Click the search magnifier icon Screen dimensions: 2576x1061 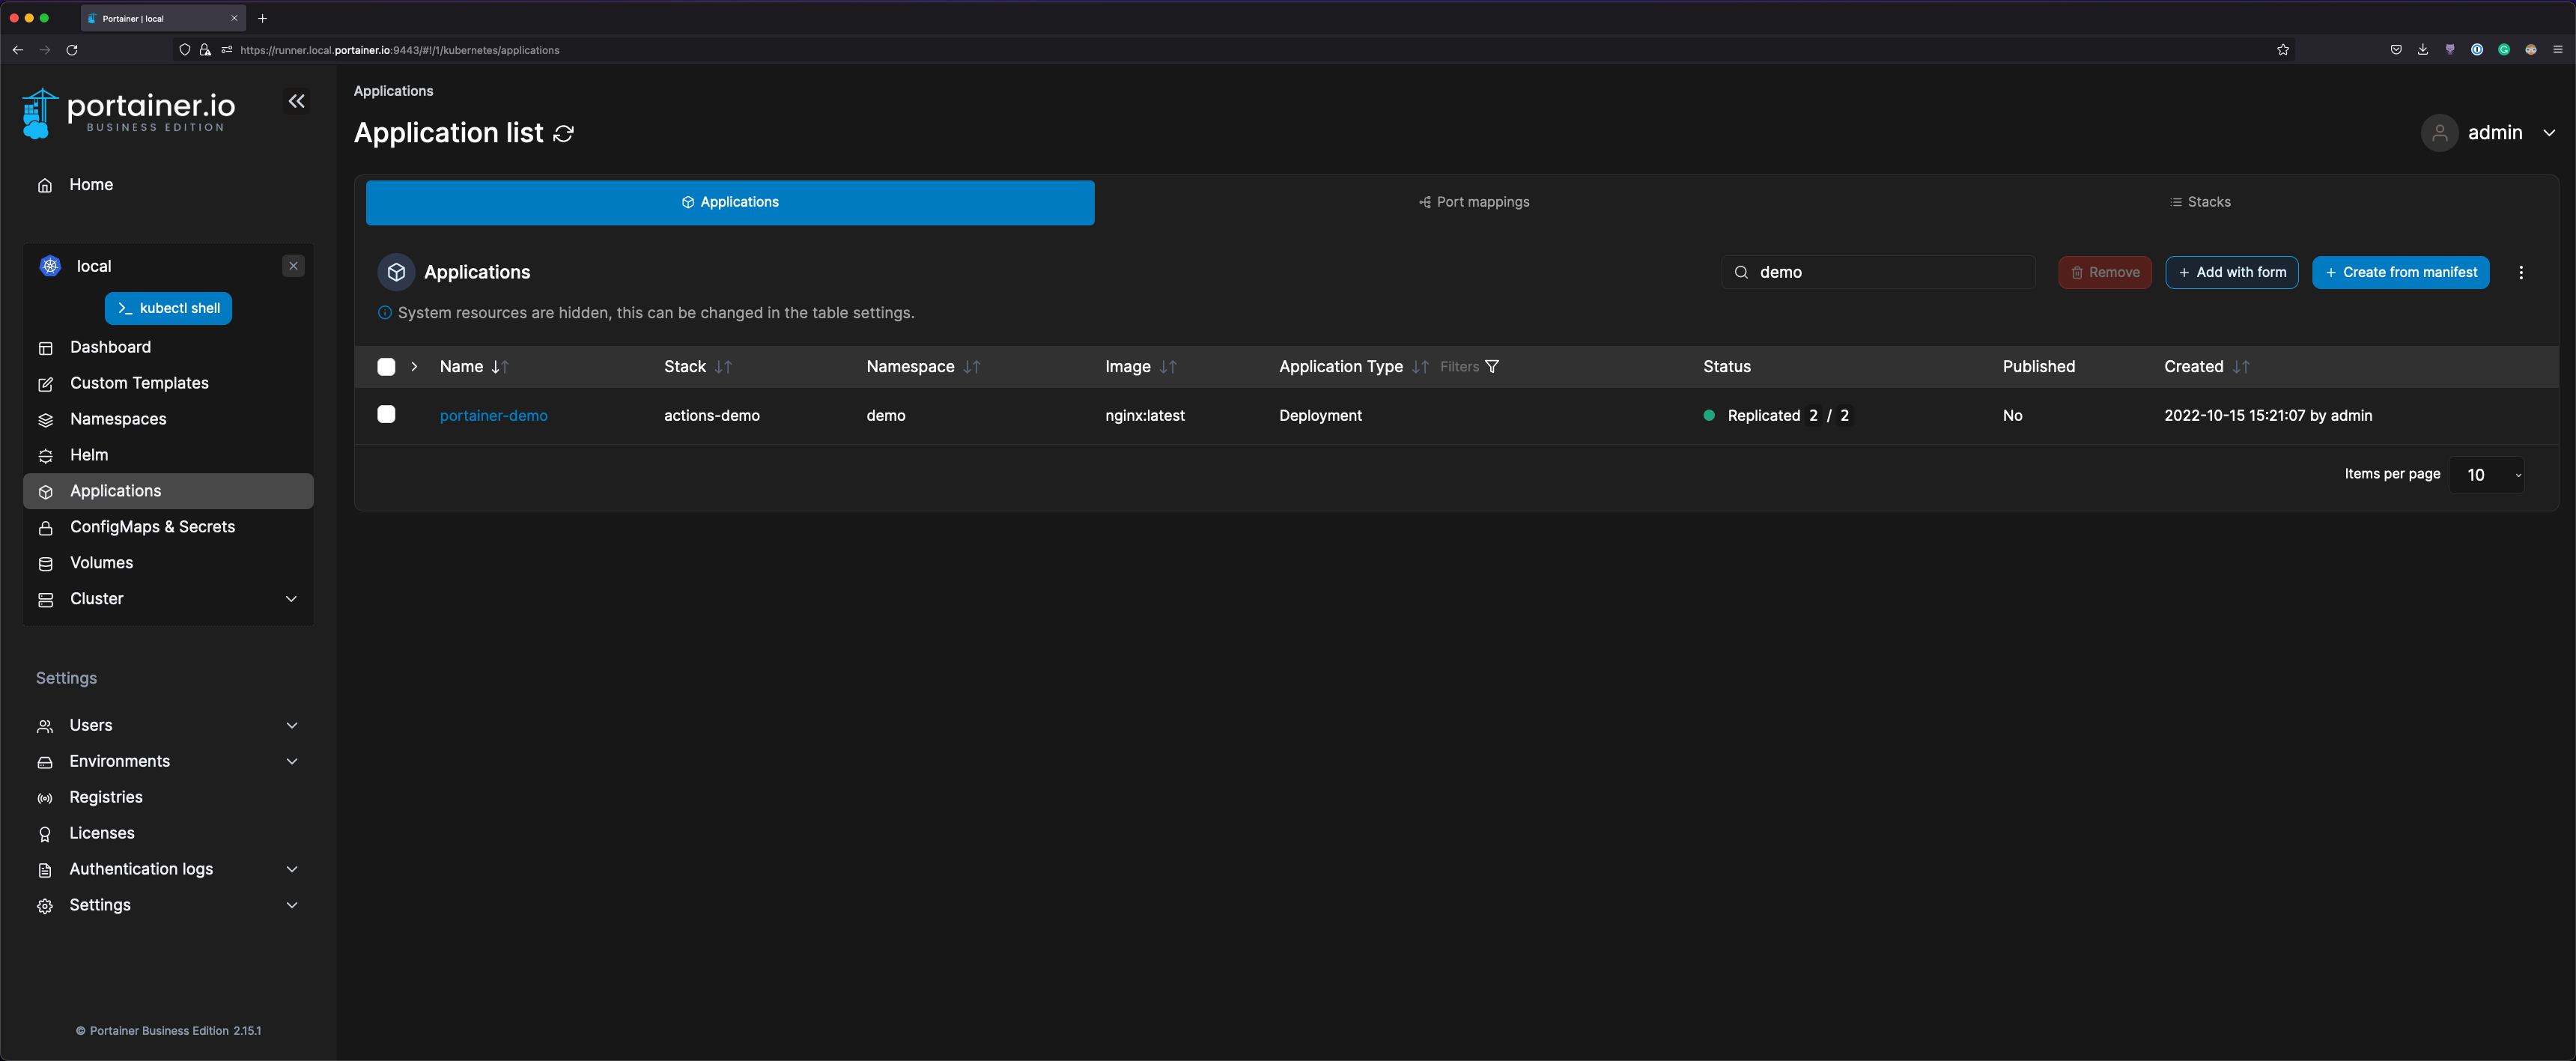[x=1741, y=272]
